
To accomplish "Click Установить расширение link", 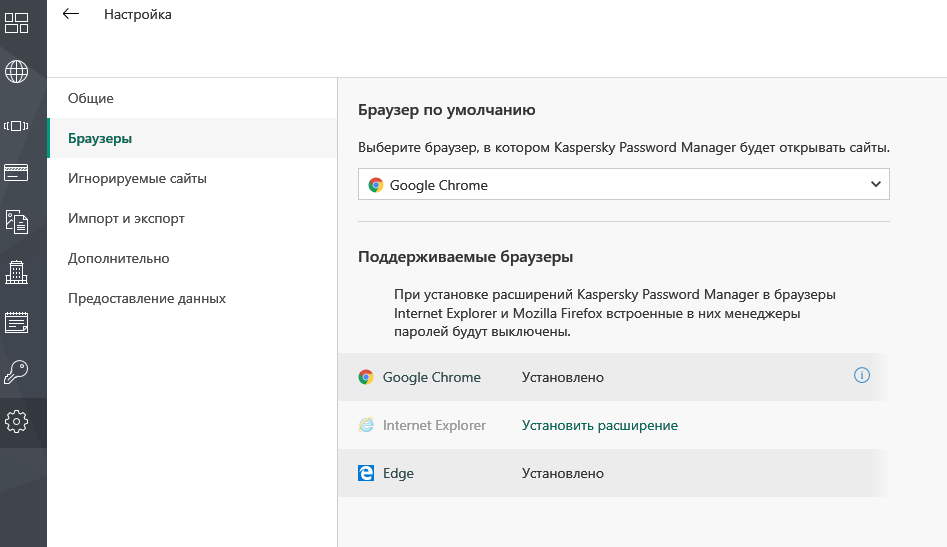I will click(599, 425).
